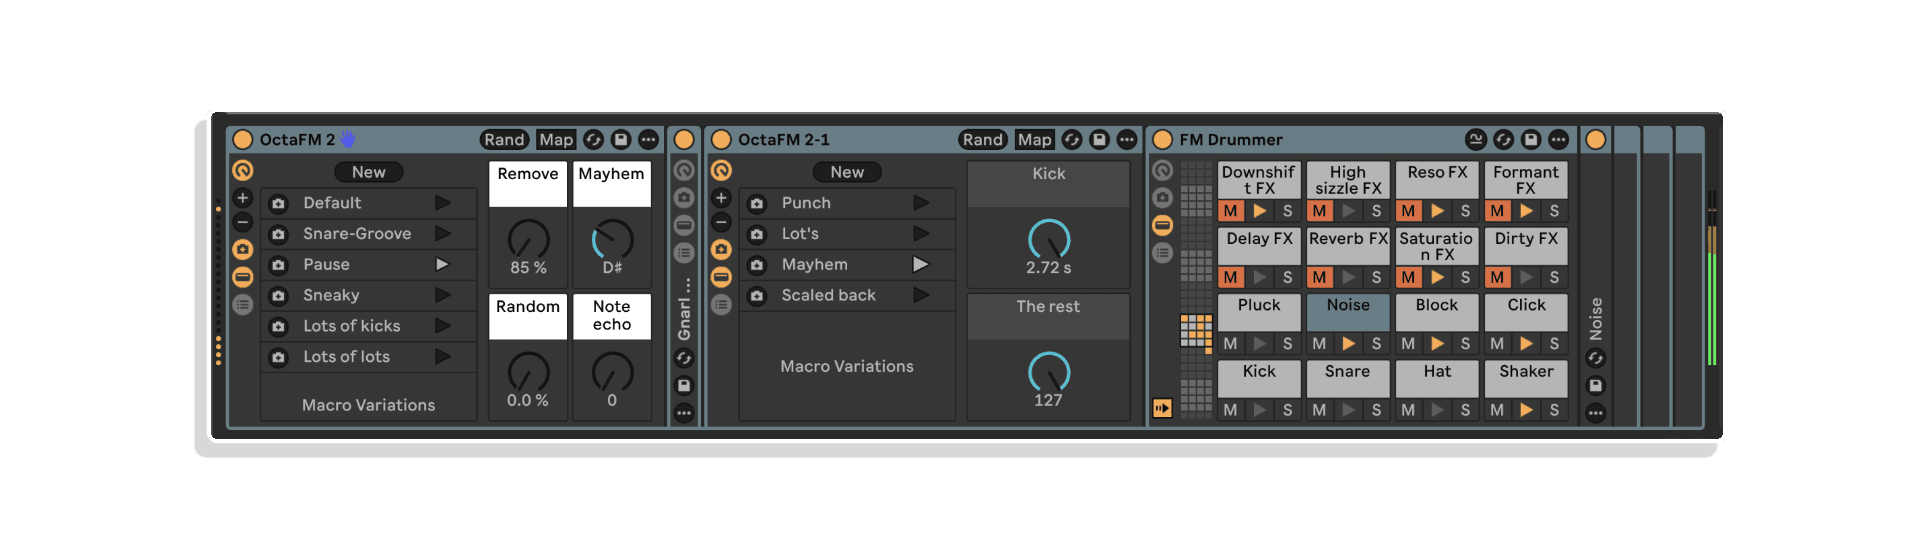Click Kick macro knob showing 2.72 s
The width and height of the screenshot is (1920, 551).
(1049, 240)
